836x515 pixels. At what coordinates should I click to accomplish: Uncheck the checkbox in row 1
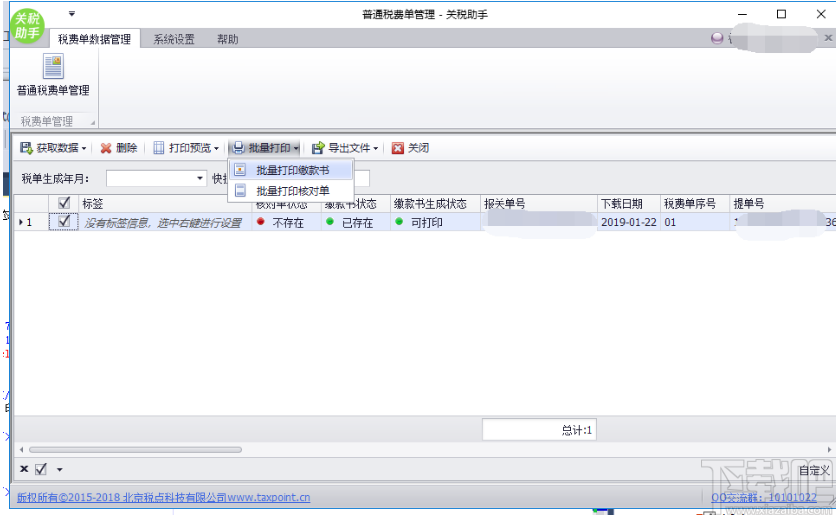(x=64, y=221)
